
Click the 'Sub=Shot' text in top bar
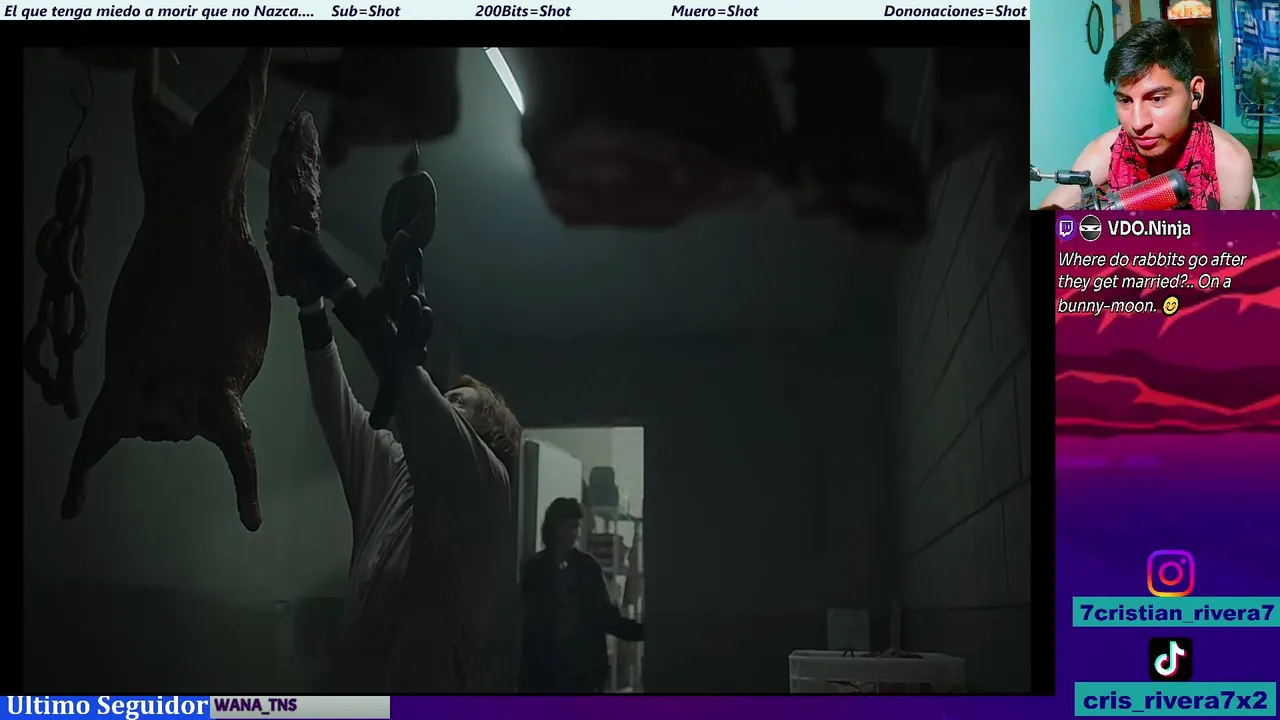pyautogui.click(x=365, y=11)
